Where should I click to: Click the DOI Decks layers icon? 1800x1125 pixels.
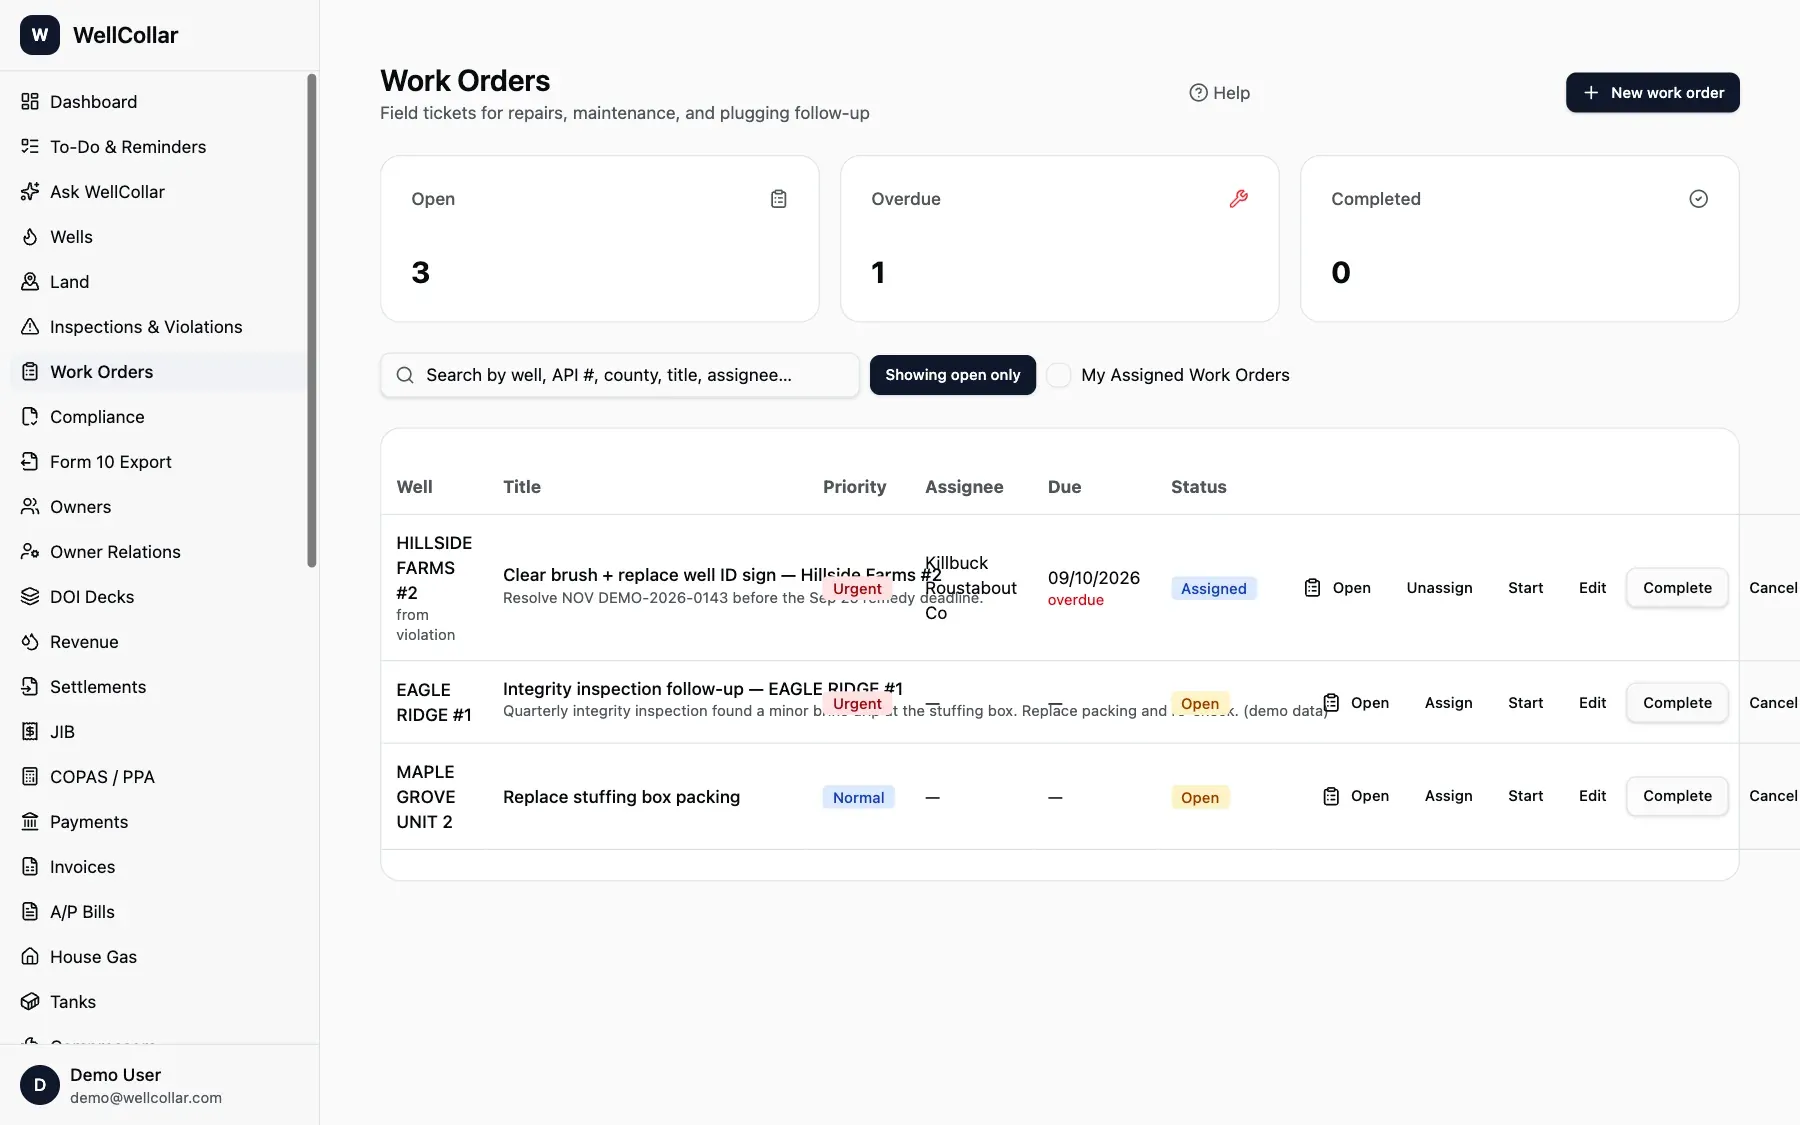click(x=30, y=596)
